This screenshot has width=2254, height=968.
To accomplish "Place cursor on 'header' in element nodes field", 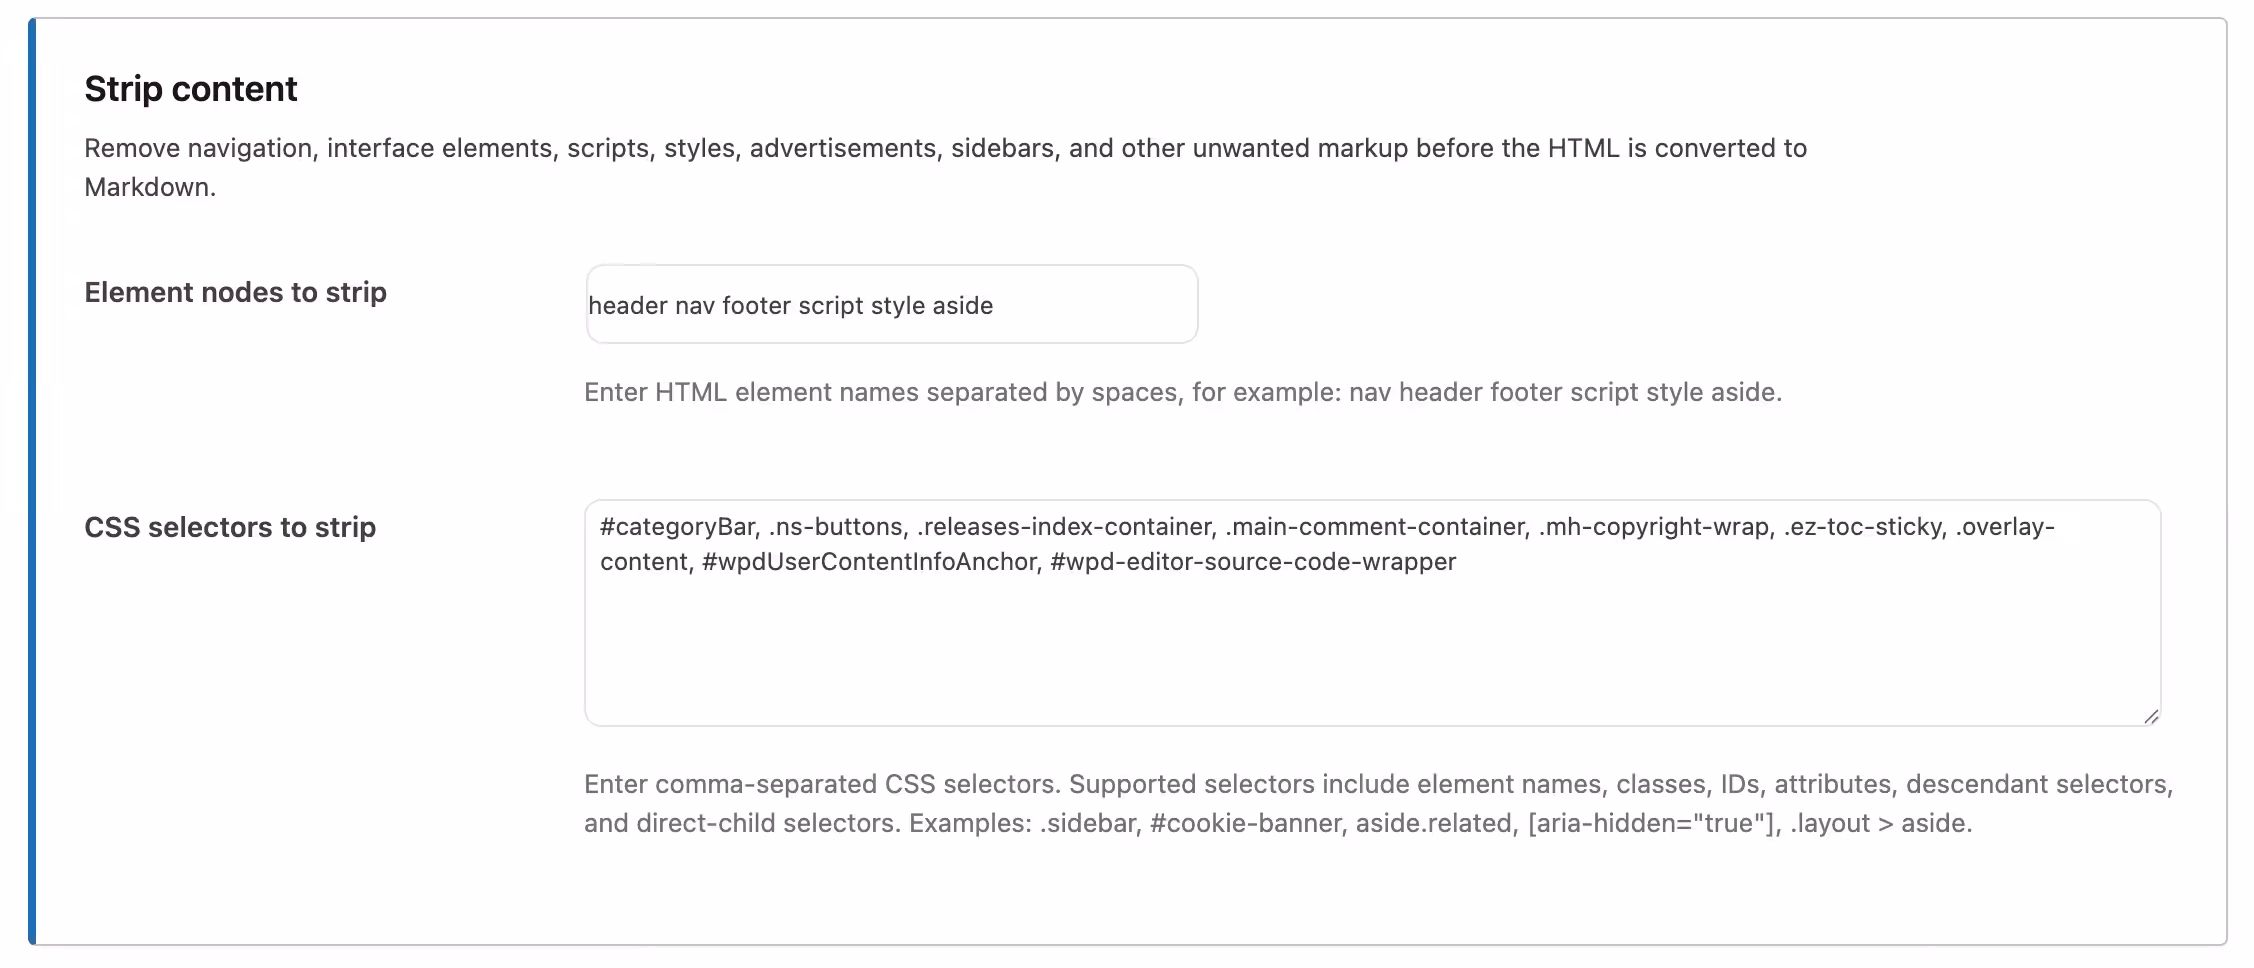I will click(628, 305).
